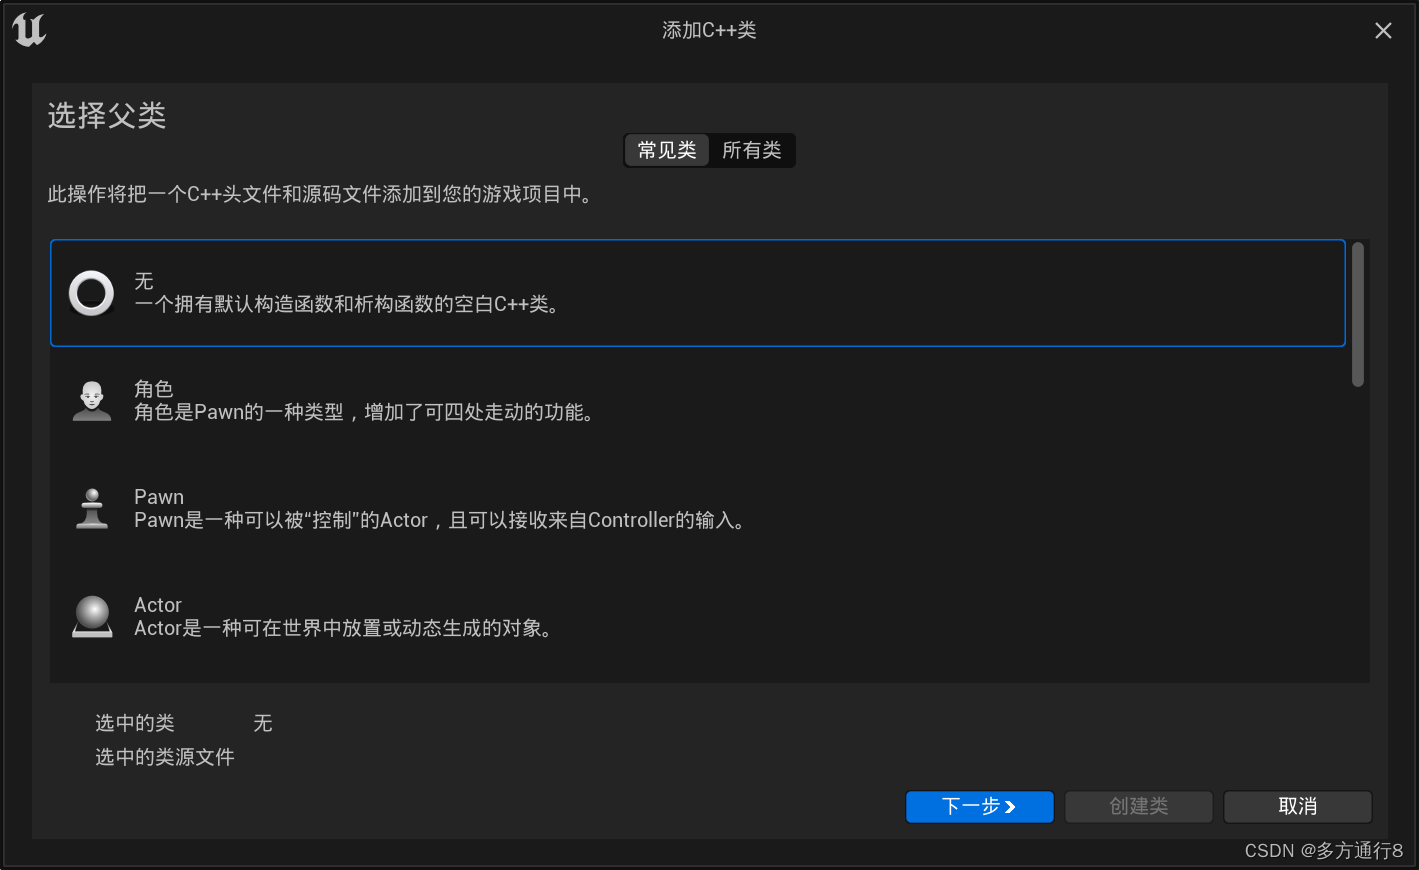Click the class list scrollbar
The image size is (1419, 870).
pos(1357,313)
